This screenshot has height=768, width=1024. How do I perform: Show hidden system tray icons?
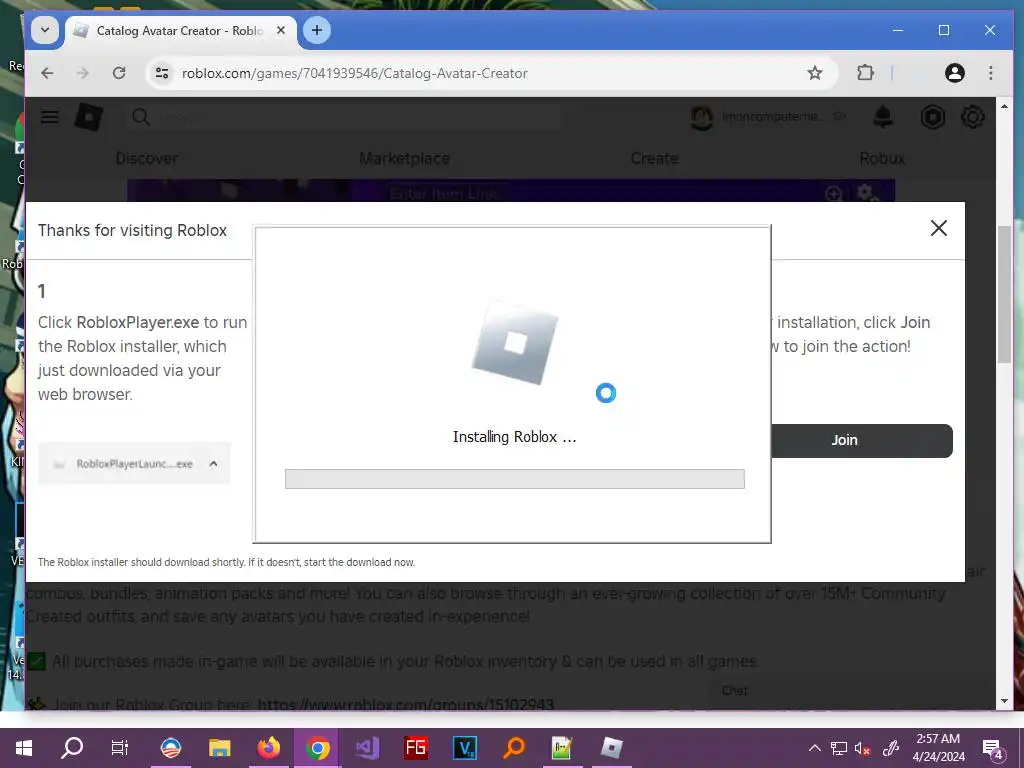point(814,748)
